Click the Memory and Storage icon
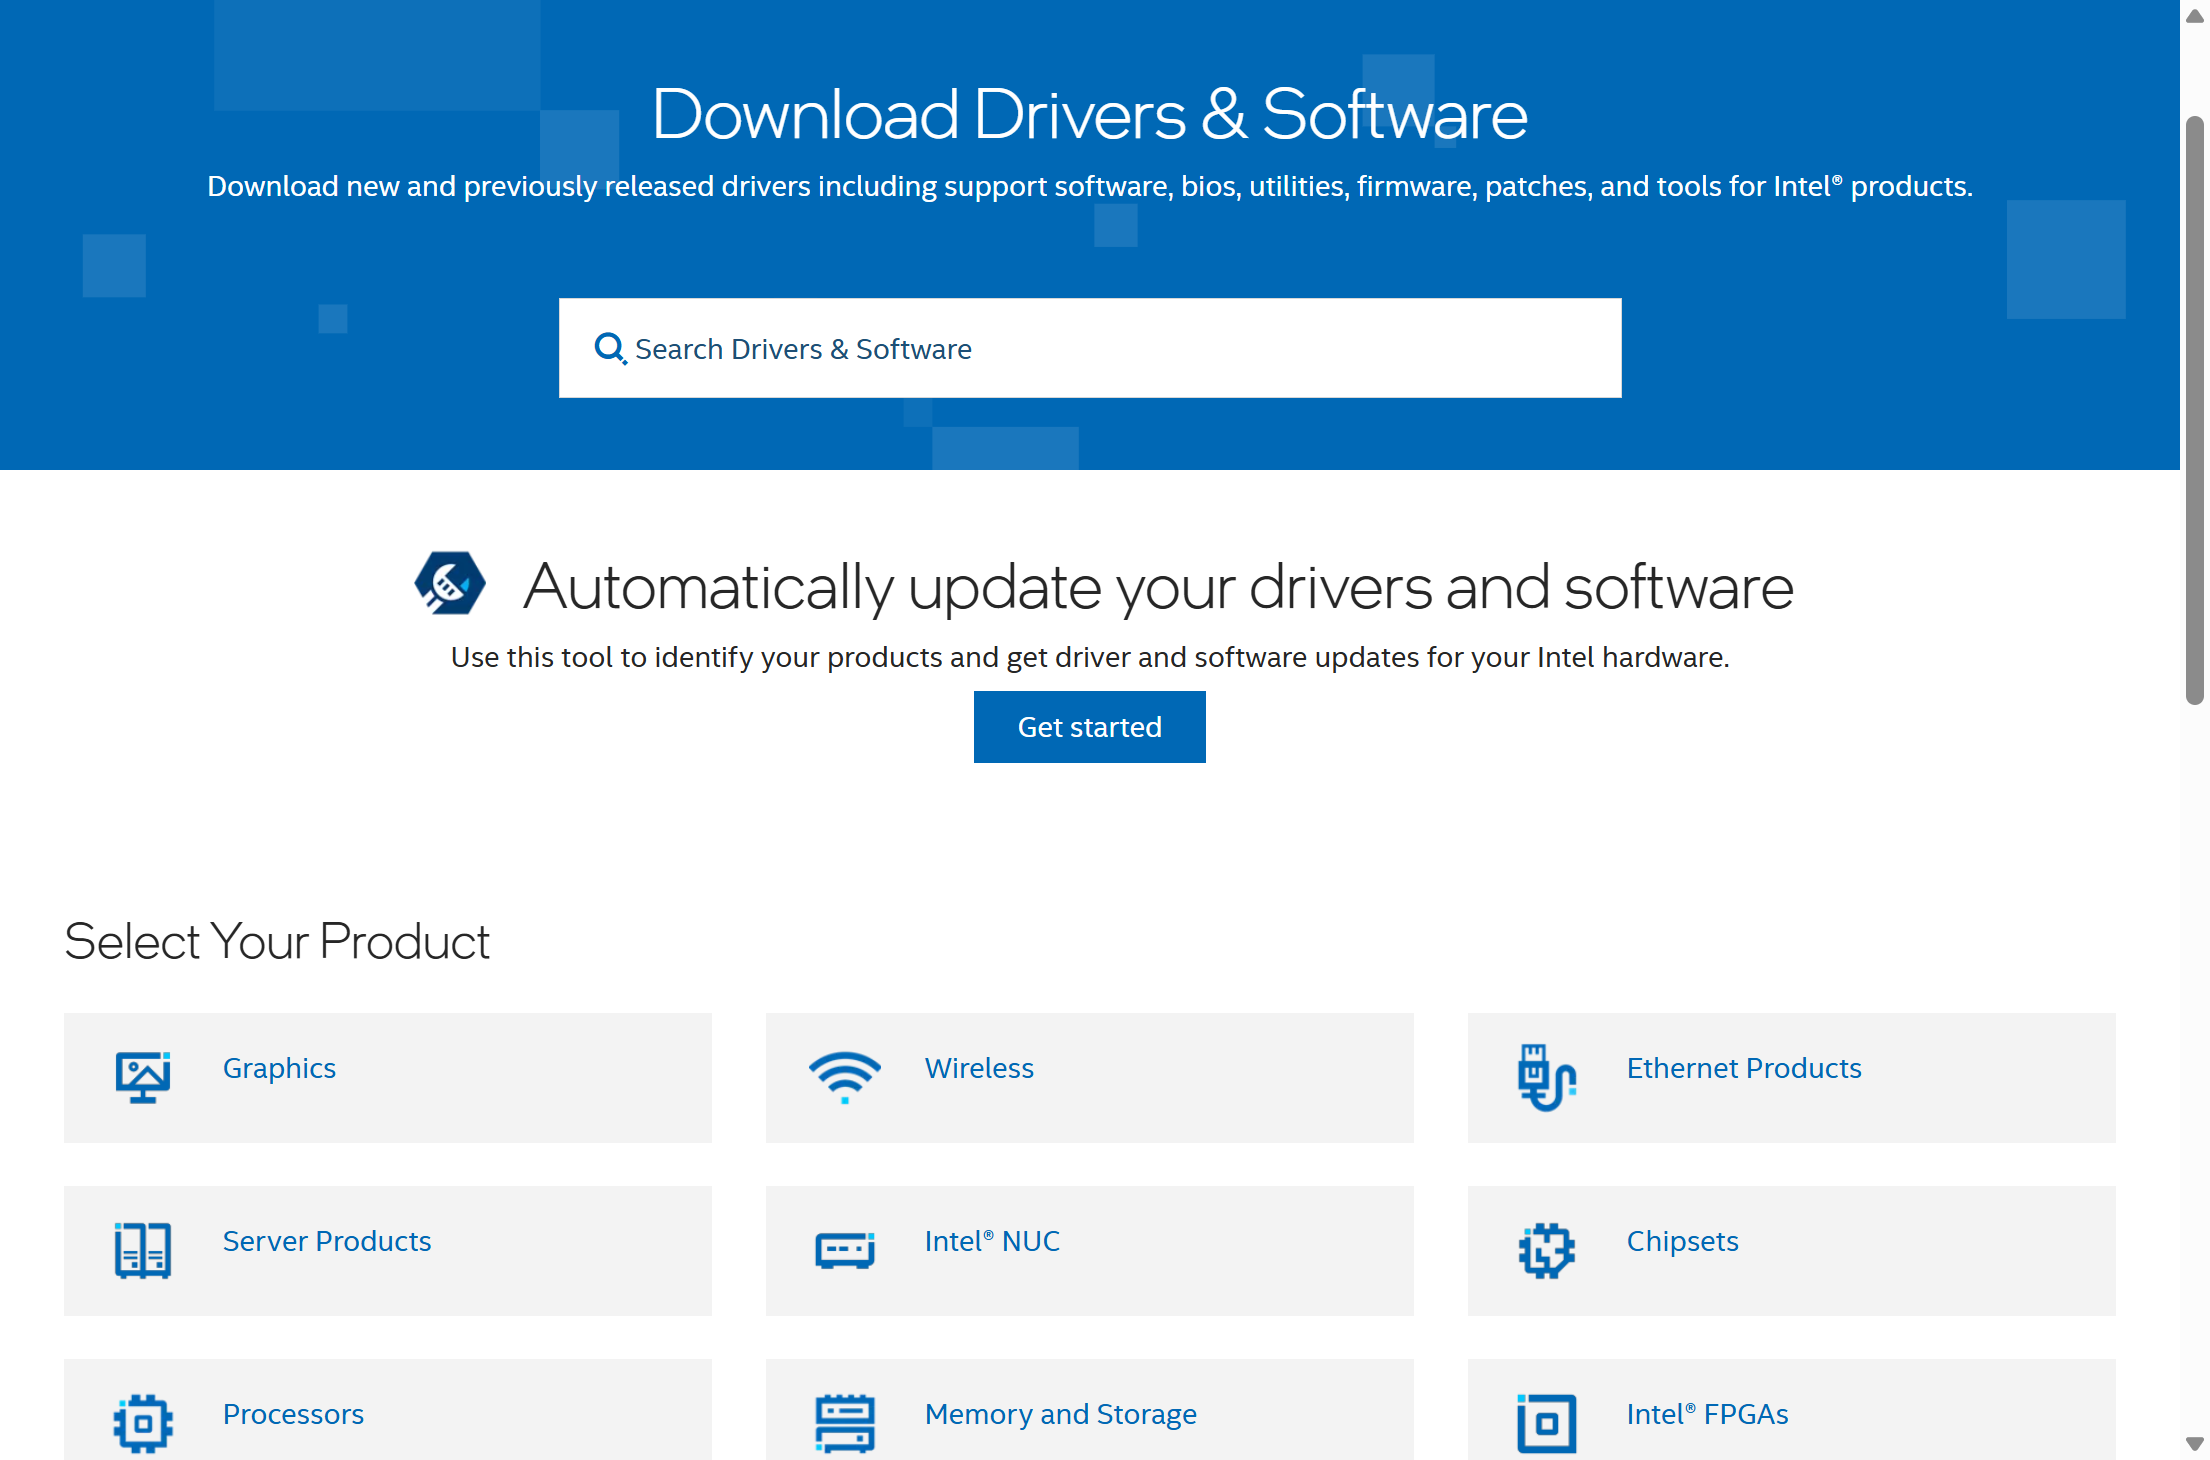Image resolution: width=2210 pixels, height=1460 pixels. (x=845, y=1422)
